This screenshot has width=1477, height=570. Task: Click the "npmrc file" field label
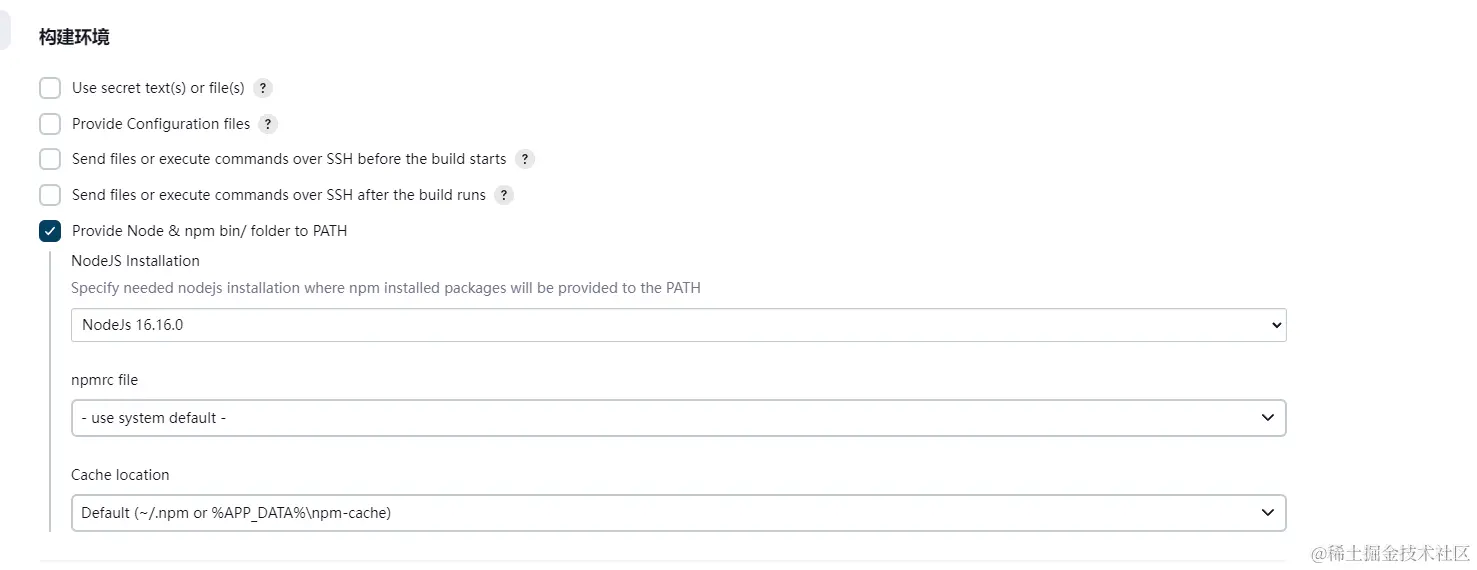(104, 380)
